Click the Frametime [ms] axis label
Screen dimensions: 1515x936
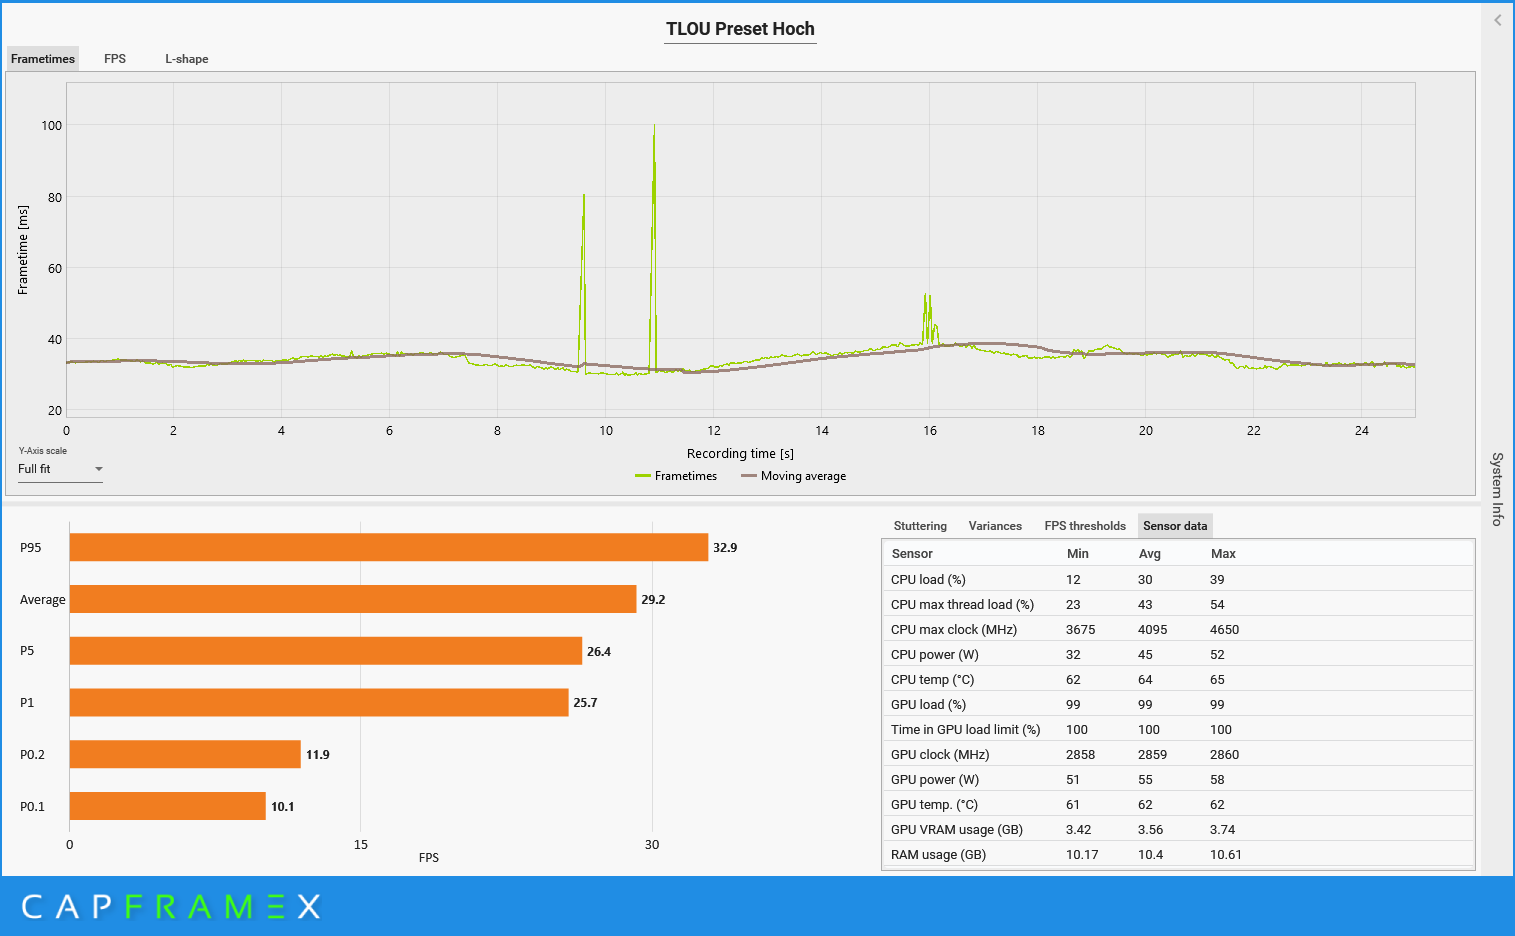click(x=23, y=250)
